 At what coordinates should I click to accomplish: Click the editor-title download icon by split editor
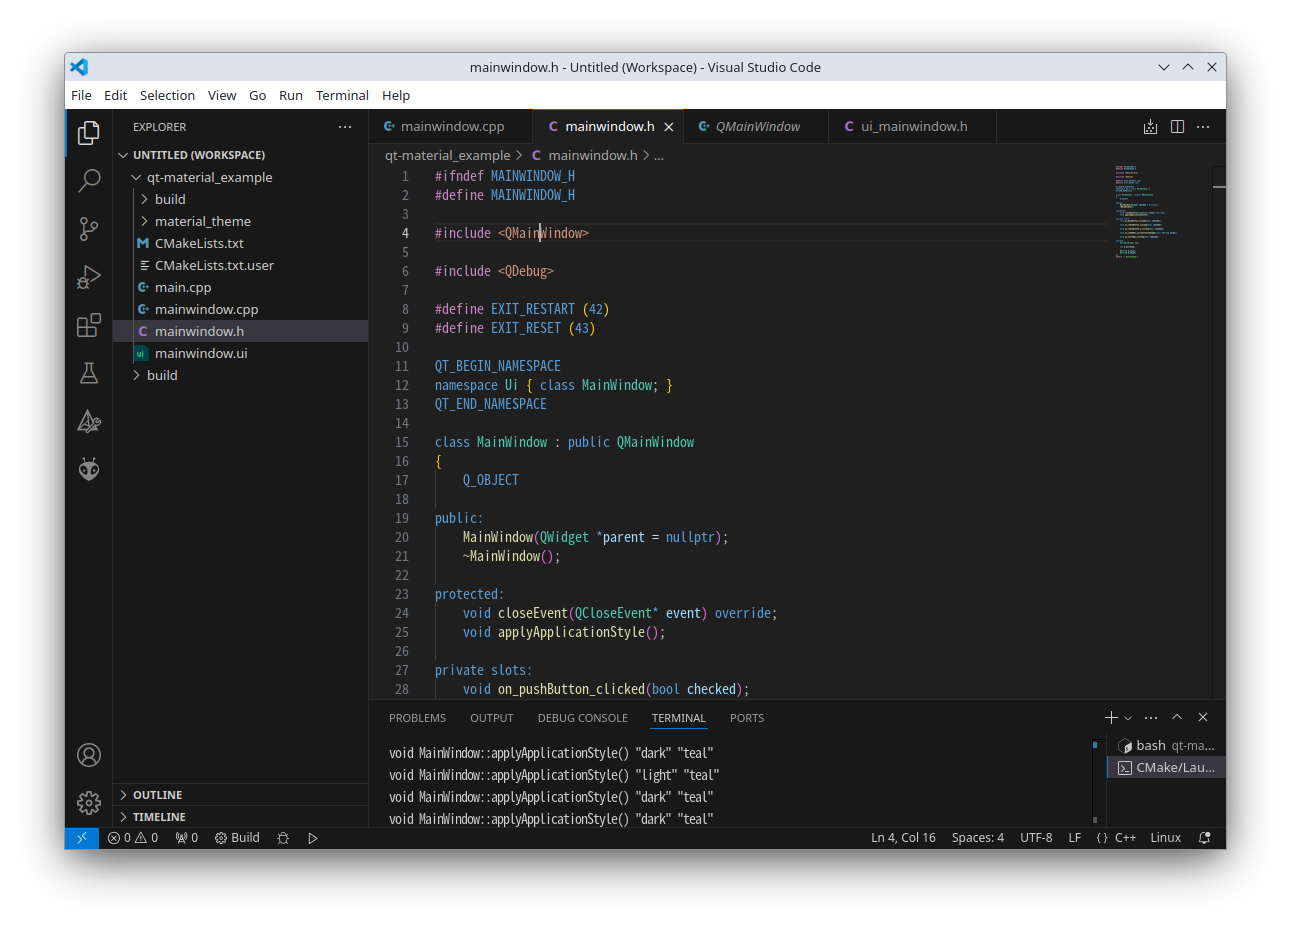point(1150,127)
